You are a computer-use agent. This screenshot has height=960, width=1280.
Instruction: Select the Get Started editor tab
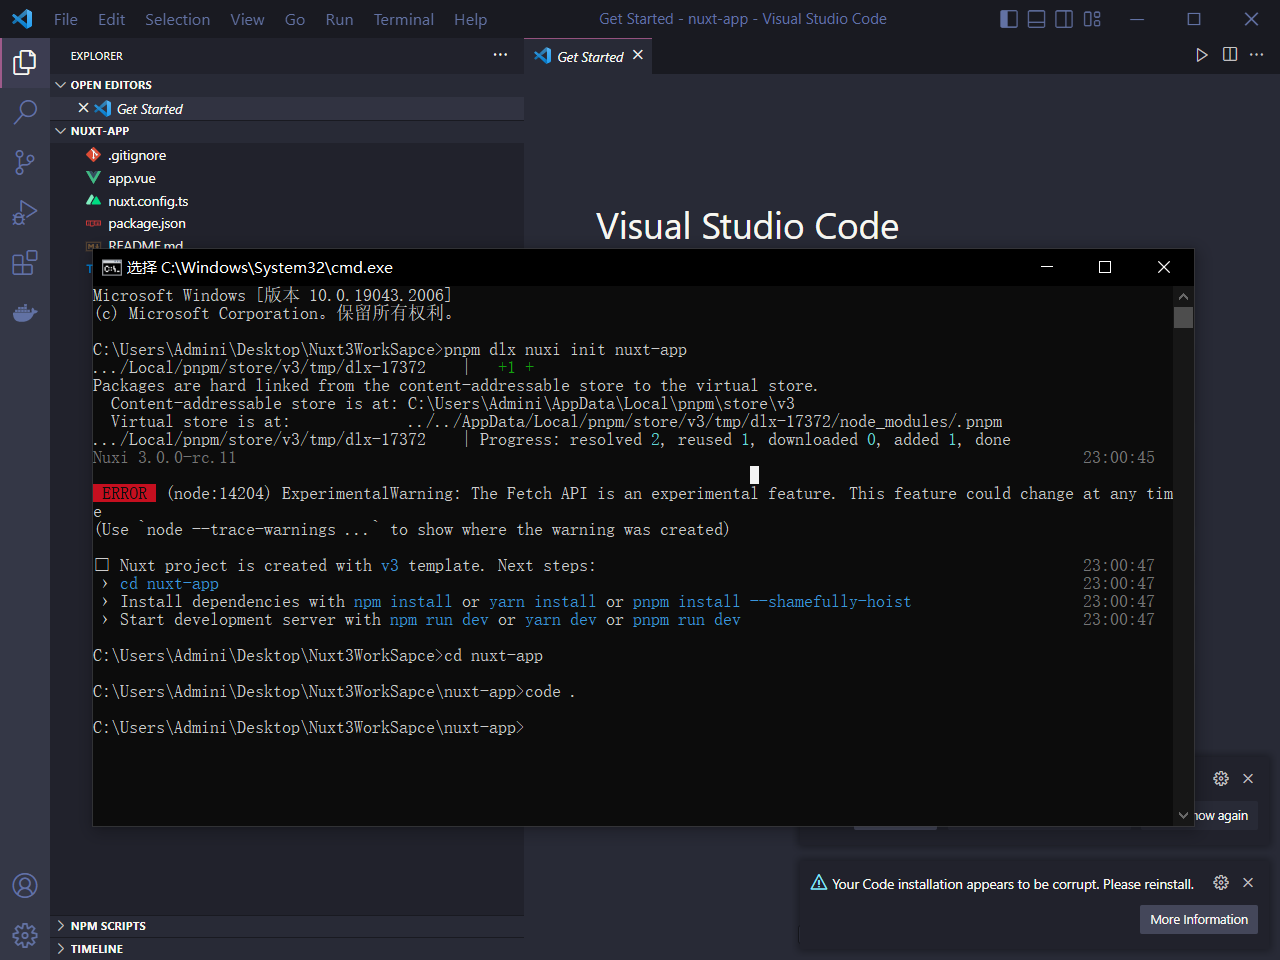click(x=590, y=56)
